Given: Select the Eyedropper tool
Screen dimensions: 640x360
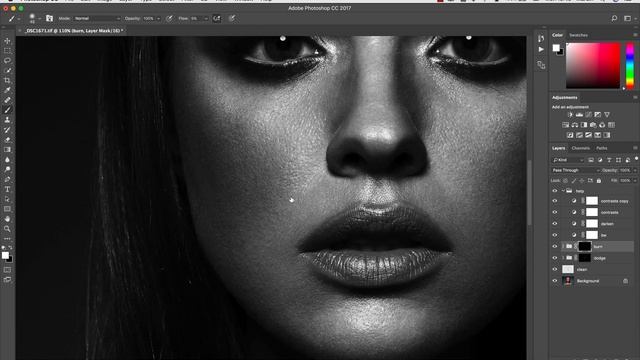Looking at the screenshot, I should 7,90.
